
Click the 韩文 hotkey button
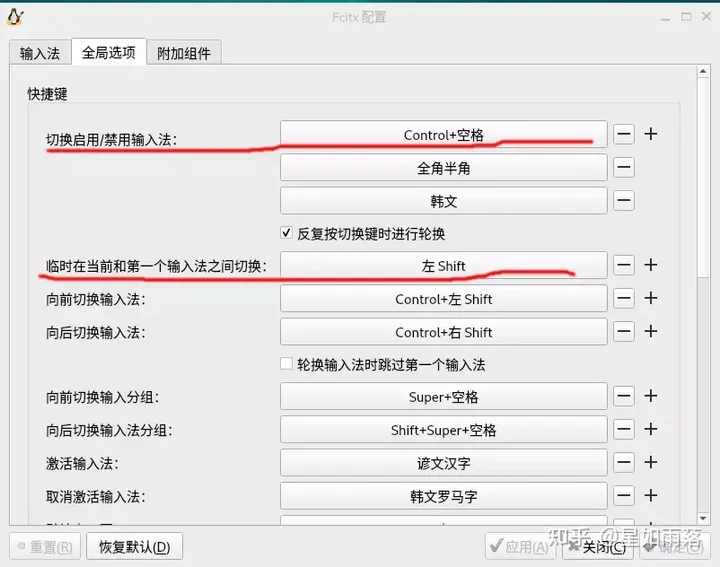click(x=444, y=201)
